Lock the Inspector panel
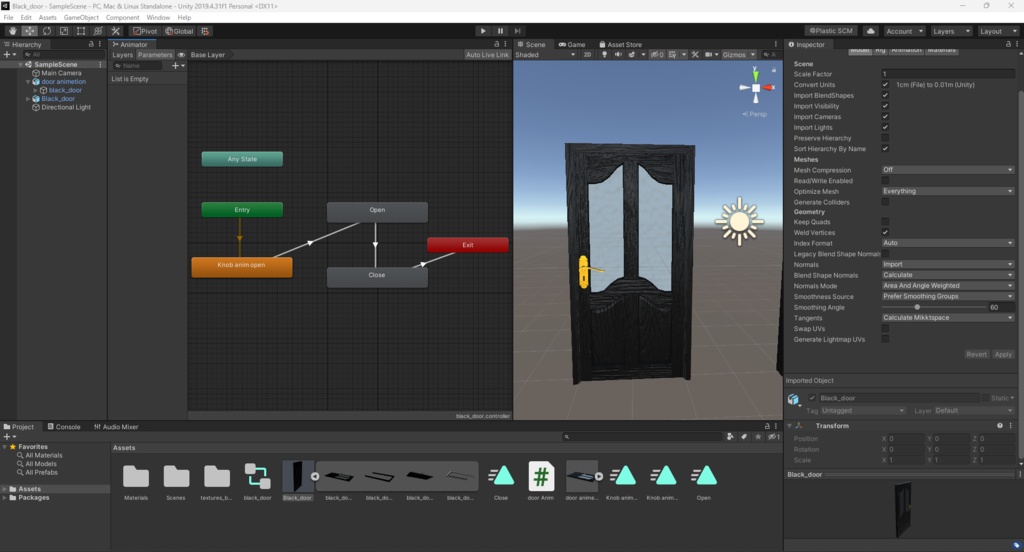 1008,44
